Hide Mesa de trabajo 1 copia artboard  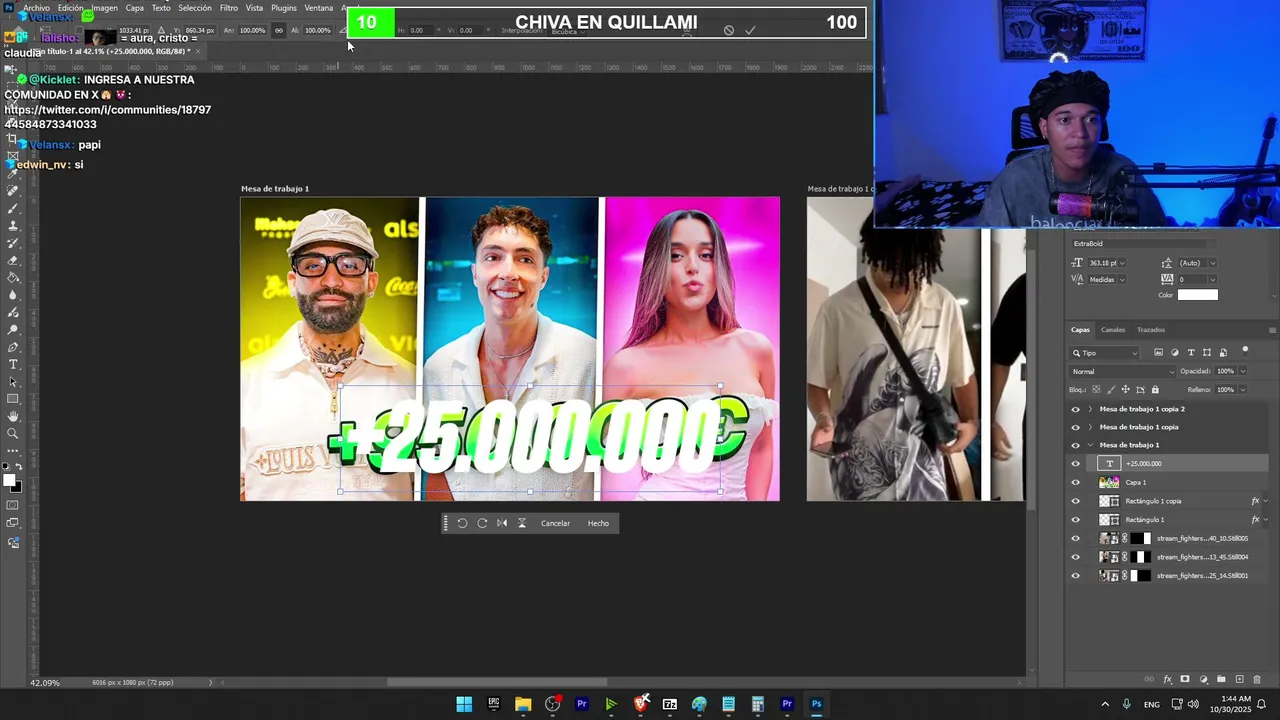1076,427
